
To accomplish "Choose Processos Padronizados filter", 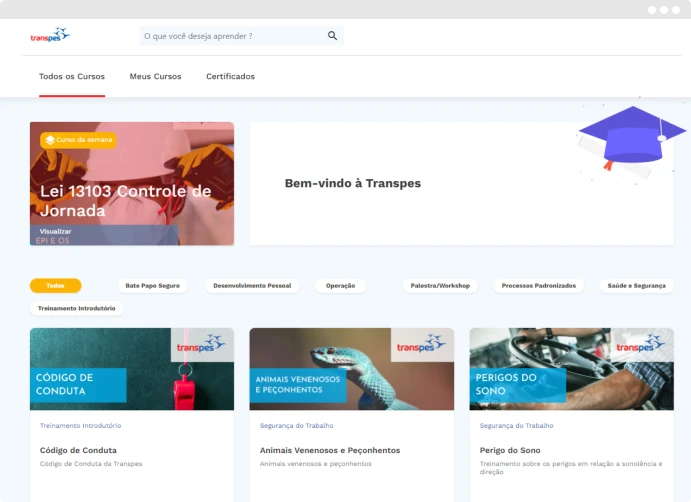I will coord(539,286).
